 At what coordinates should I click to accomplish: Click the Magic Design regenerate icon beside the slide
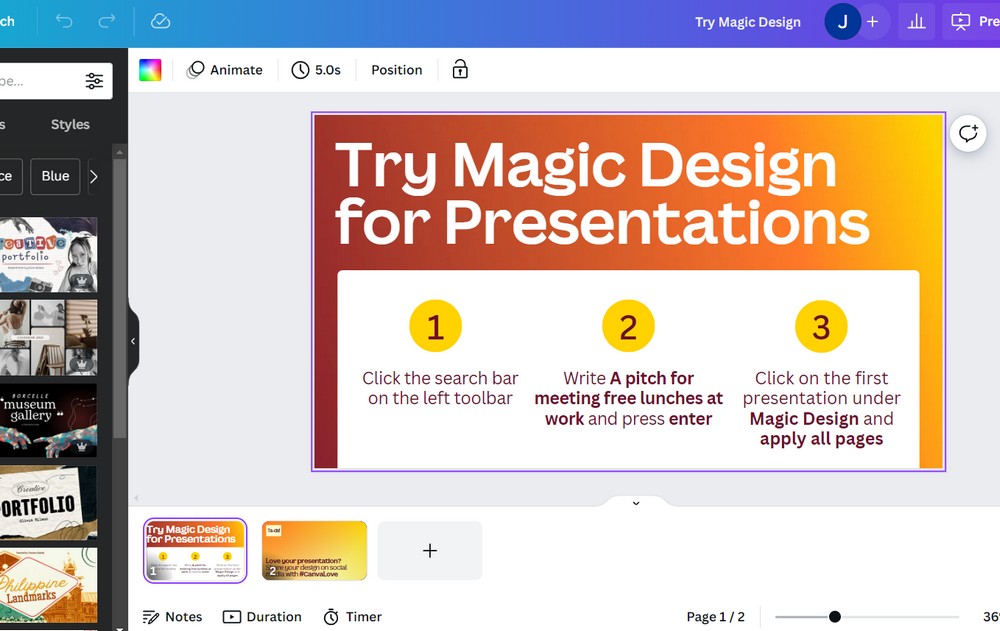[x=967, y=133]
